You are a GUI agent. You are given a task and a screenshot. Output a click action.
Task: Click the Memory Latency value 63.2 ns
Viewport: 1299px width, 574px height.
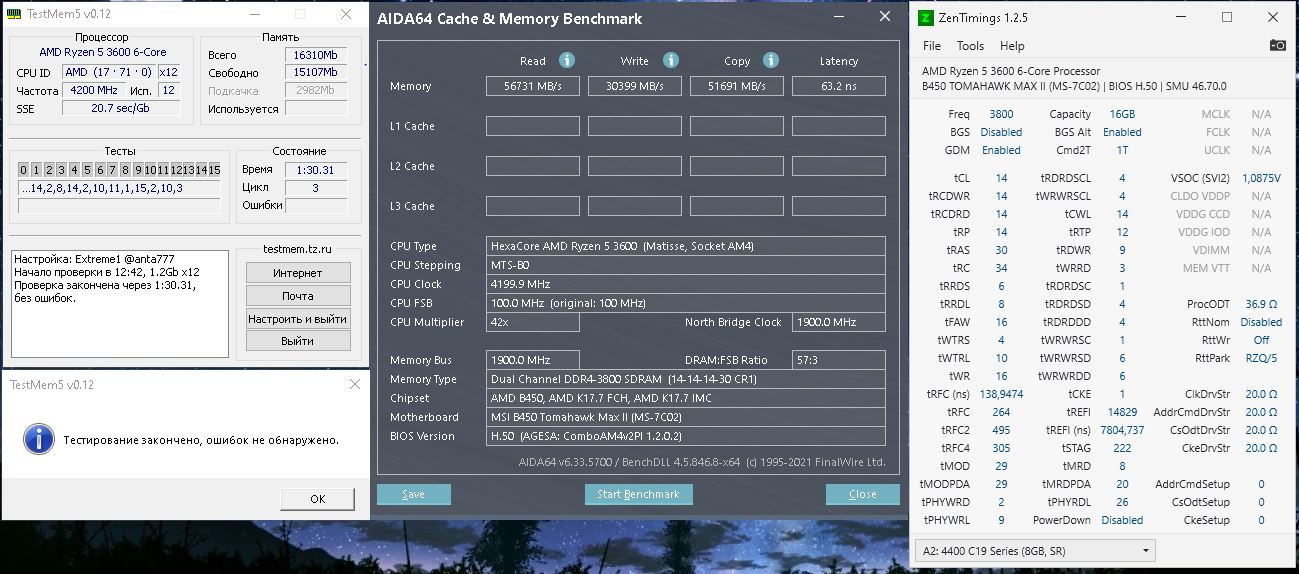point(839,86)
